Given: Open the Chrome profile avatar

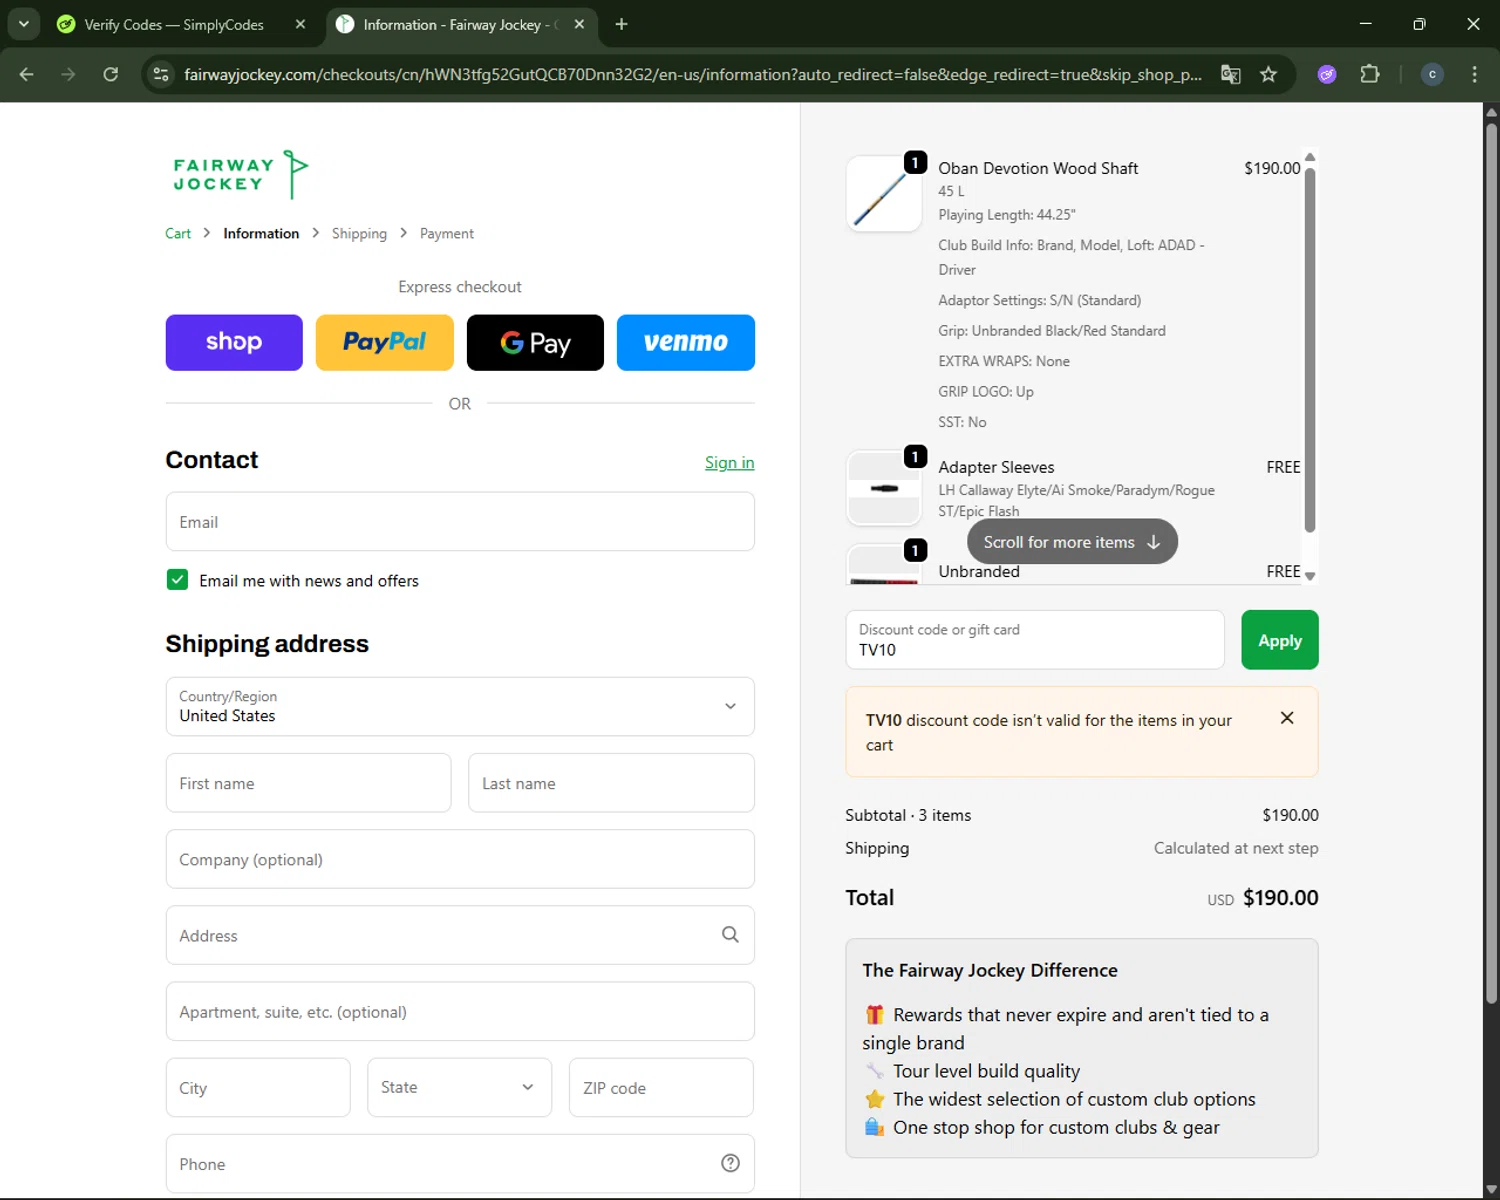Looking at the screenshot, I should click(x=1432, y=74).
